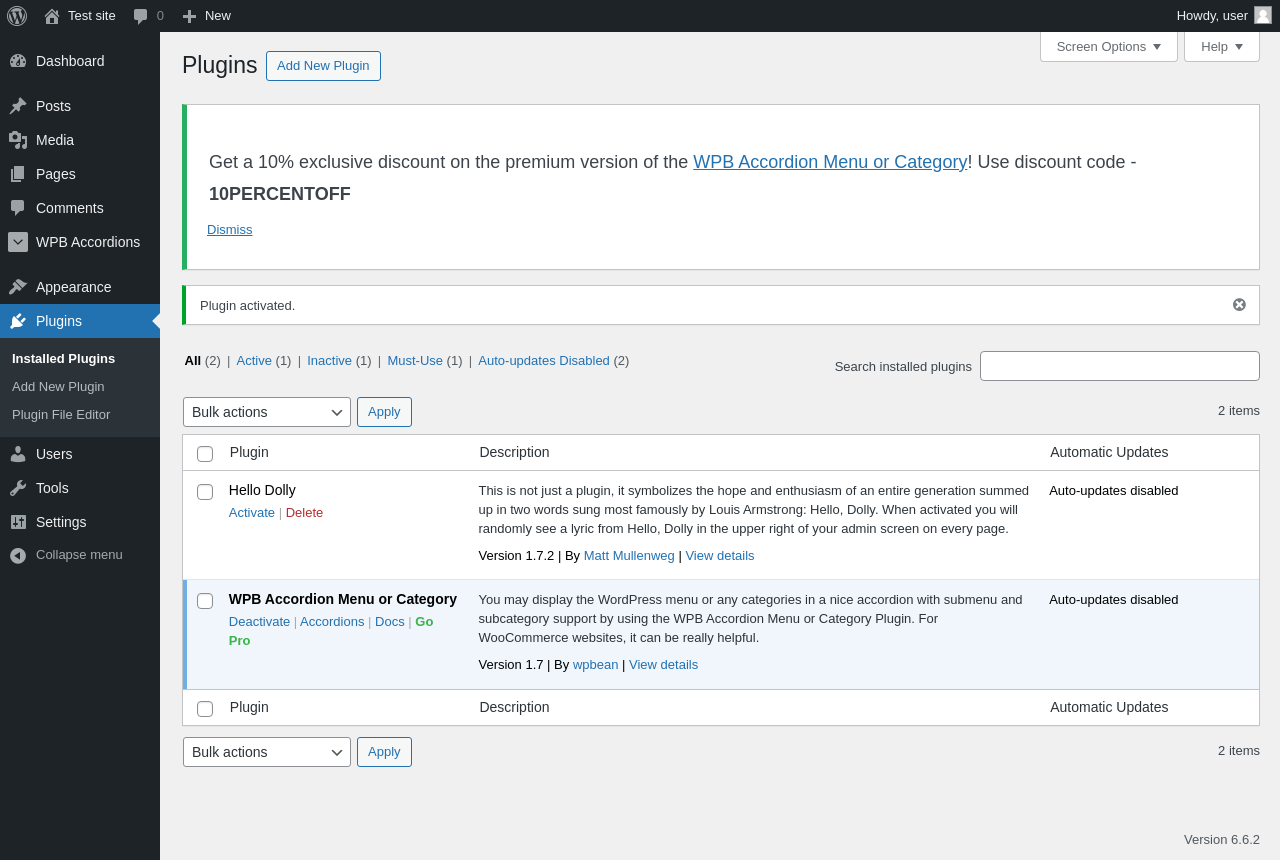This screenshot has width=1280, height=860.
Task: Click bottom Apply button
Action: click(x=384, y=752)
